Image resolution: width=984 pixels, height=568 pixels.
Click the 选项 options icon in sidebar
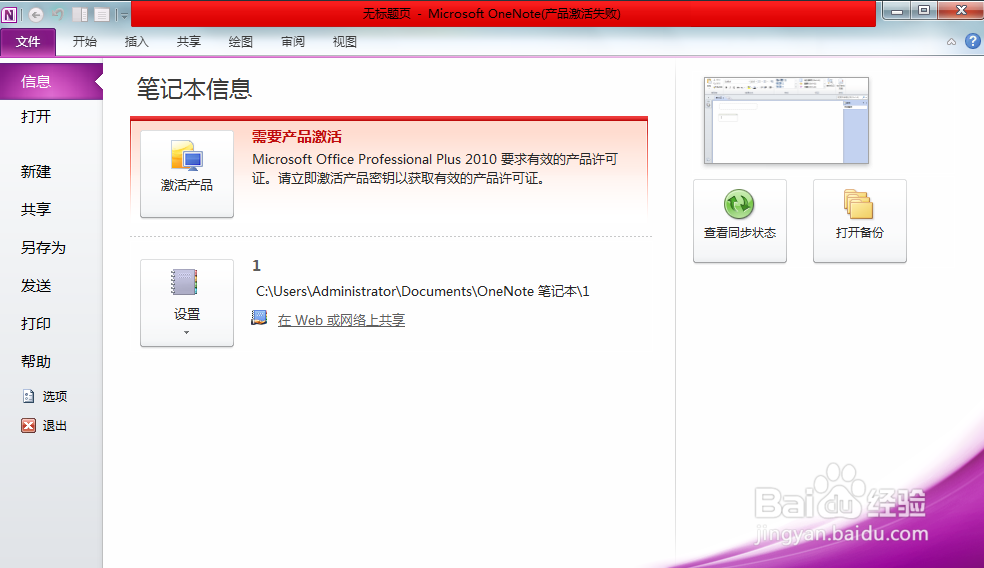(x=28, y=396)
